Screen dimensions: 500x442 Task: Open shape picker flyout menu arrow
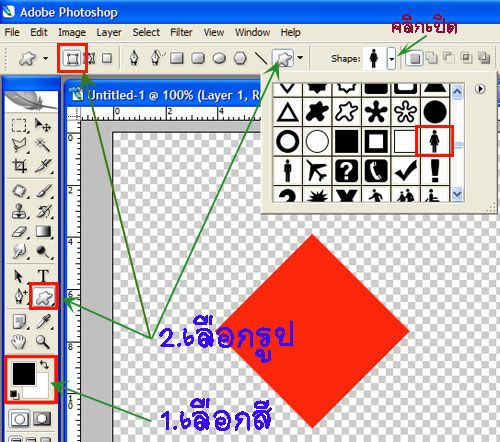pos(480,89)
